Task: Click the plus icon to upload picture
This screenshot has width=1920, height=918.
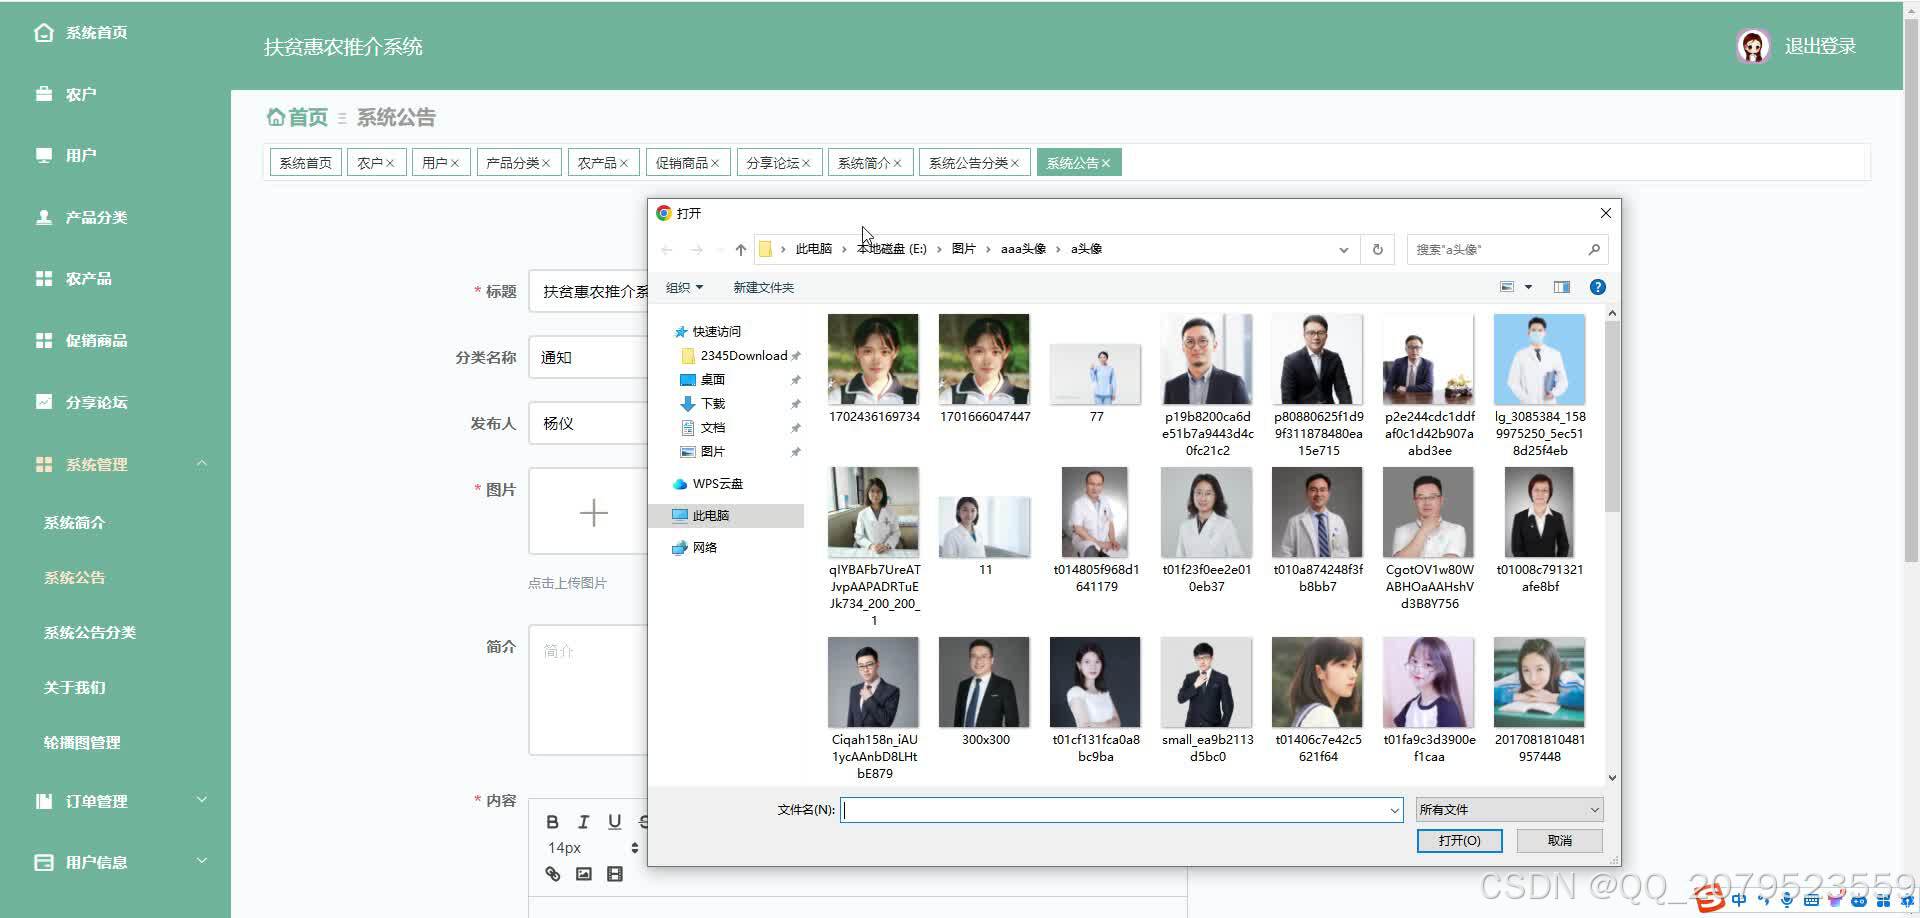Action: point(593,512)
